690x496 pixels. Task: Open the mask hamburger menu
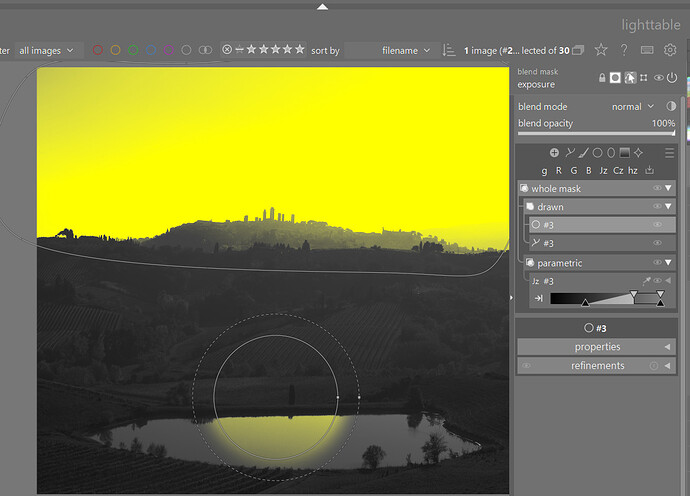[x=669, y=153]
